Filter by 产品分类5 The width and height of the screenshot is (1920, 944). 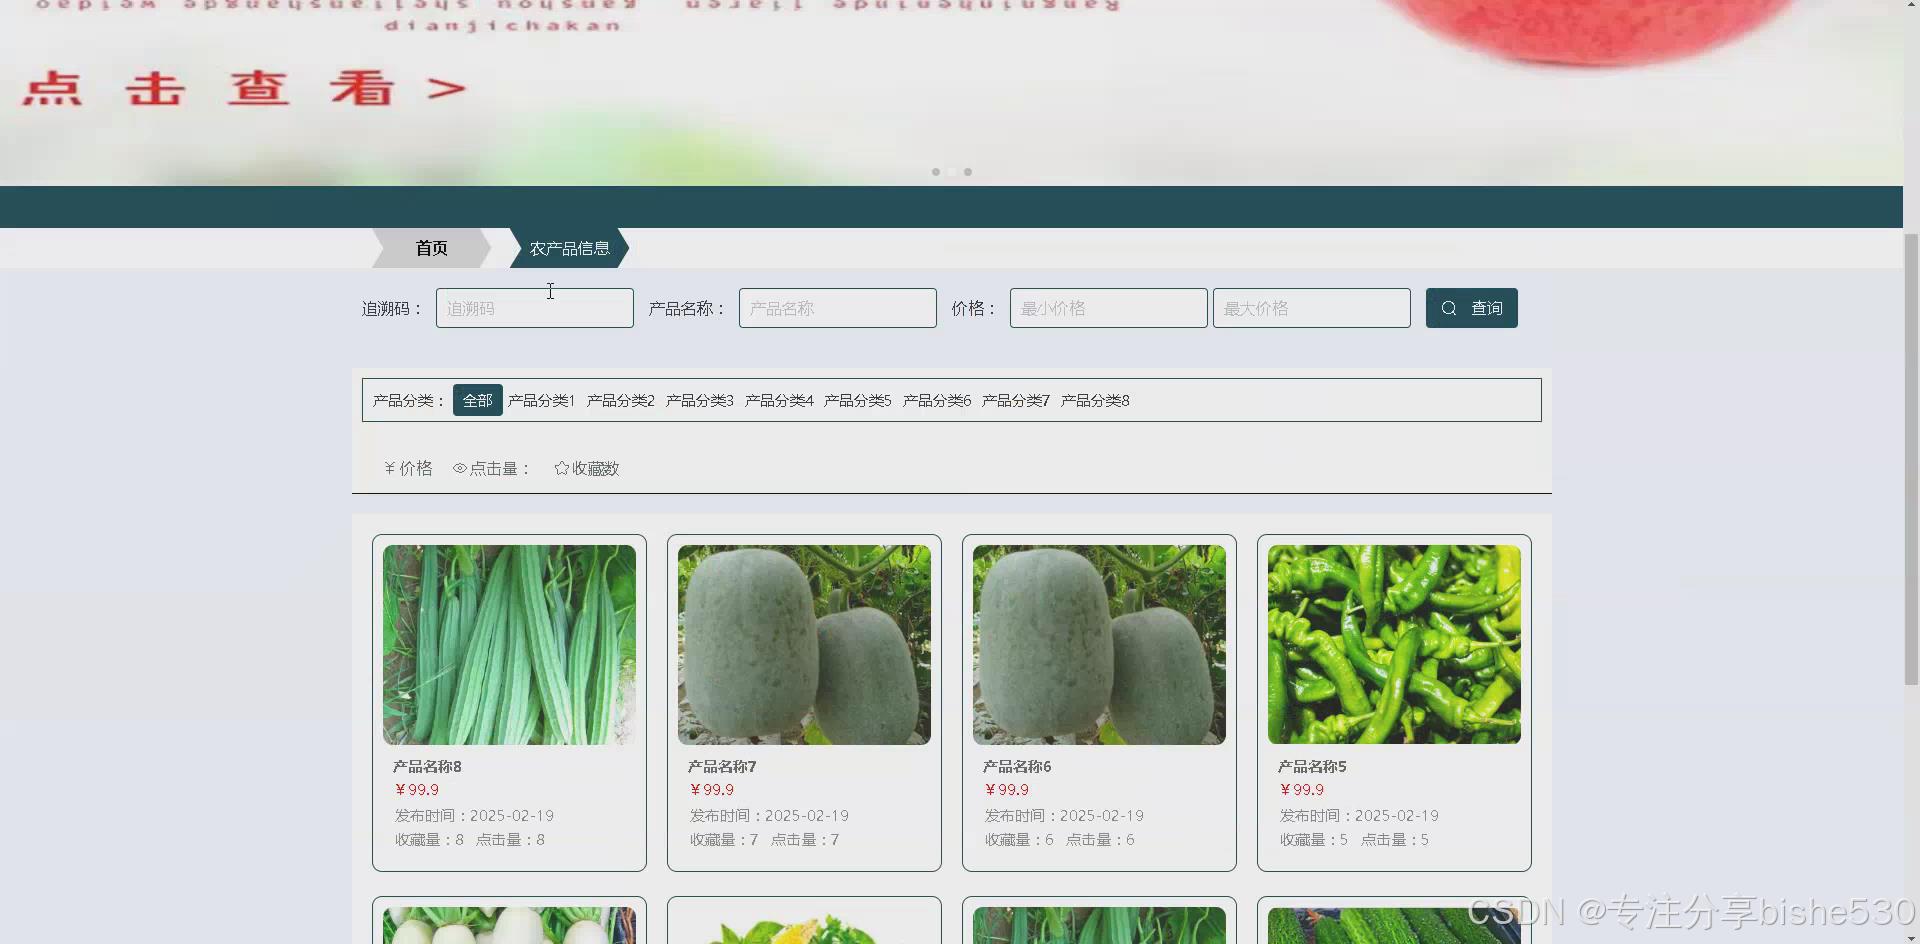857,400
